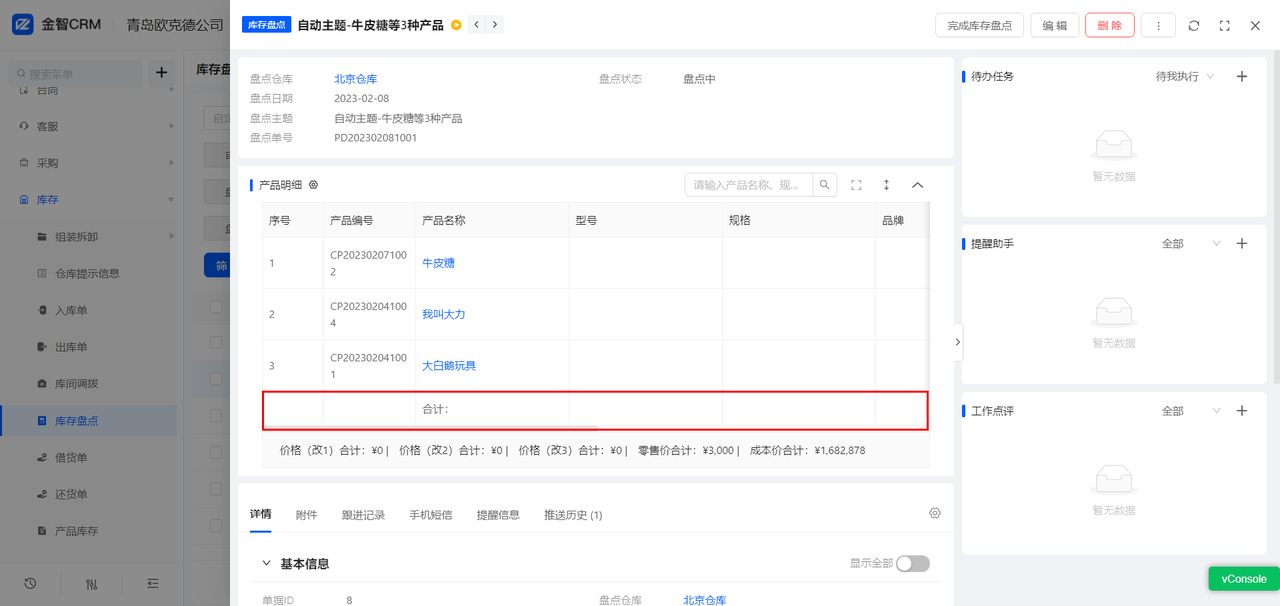Click the plus icon next to menu search
The width and height of the screenshot is (1280, 606).
click(x=162, y=73)
